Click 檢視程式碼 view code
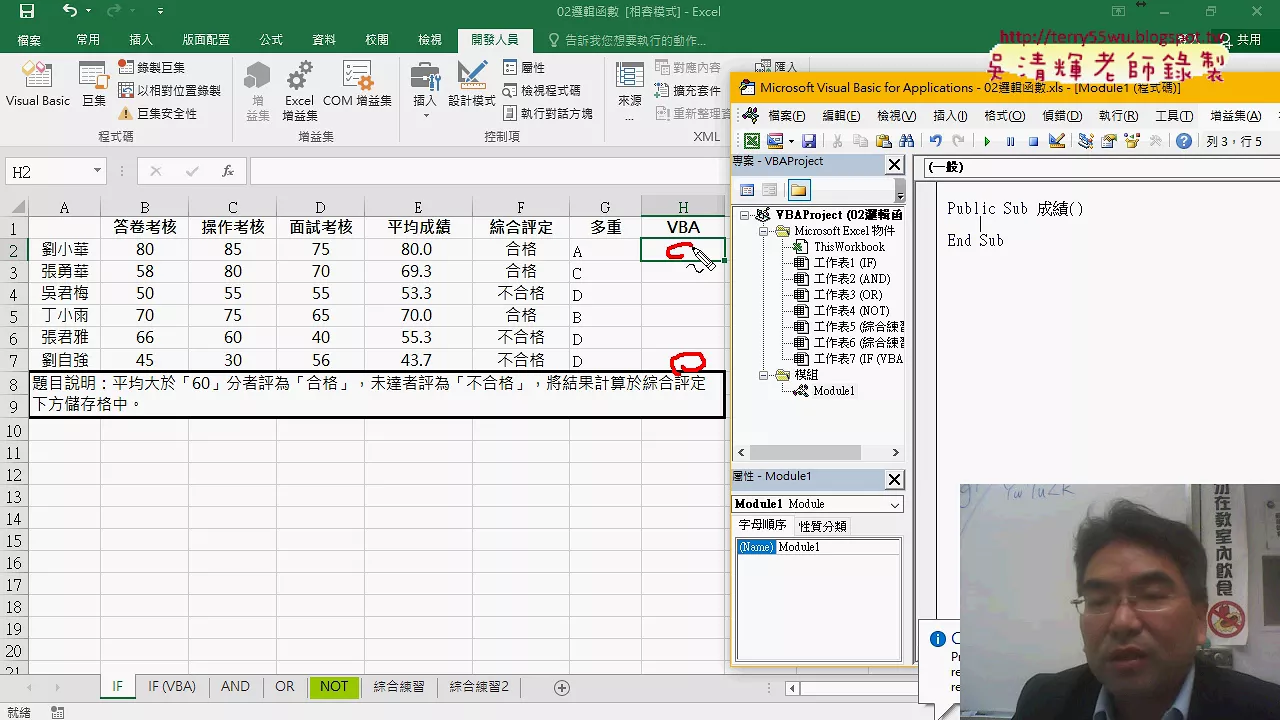Screen dimensions: 1280x720 click(542, 90)
